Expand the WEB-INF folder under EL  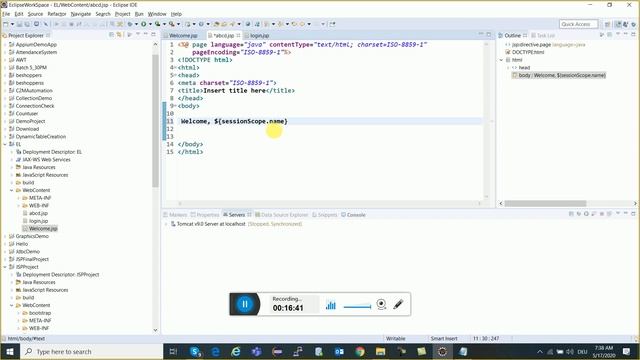(x=18, y=206)
